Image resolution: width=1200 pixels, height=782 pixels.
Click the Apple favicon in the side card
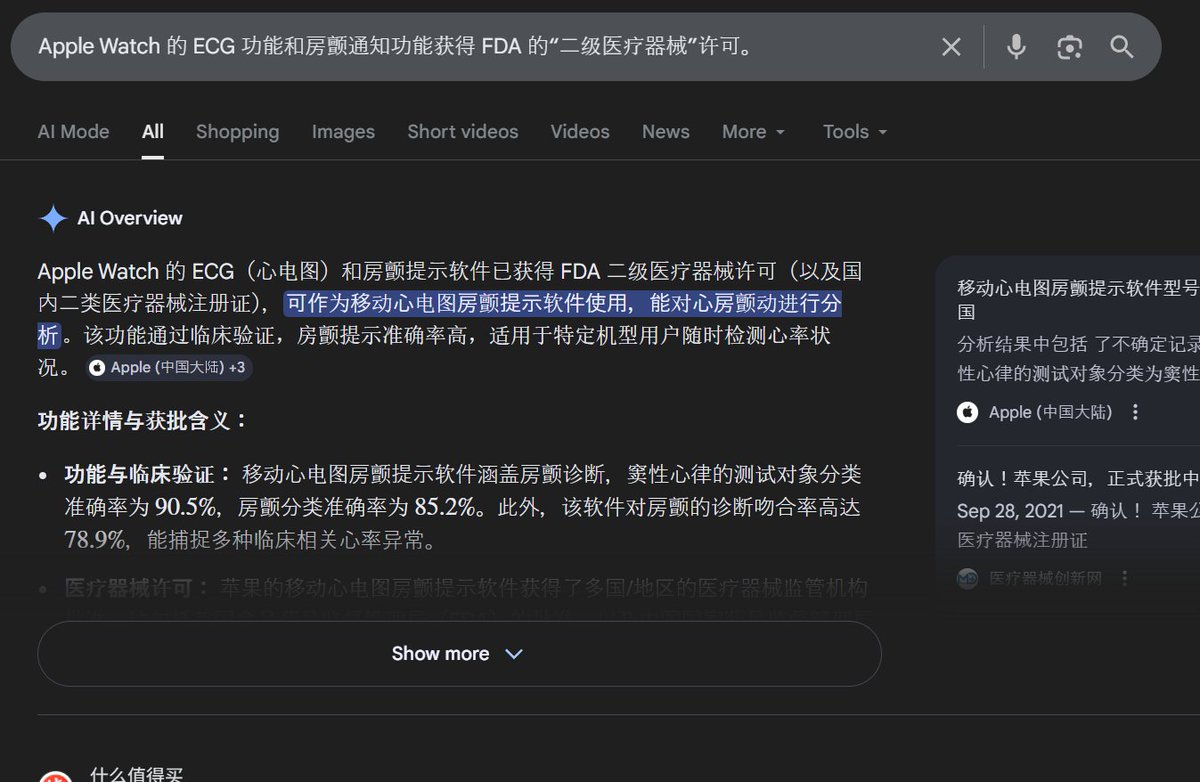click(967, 412)
